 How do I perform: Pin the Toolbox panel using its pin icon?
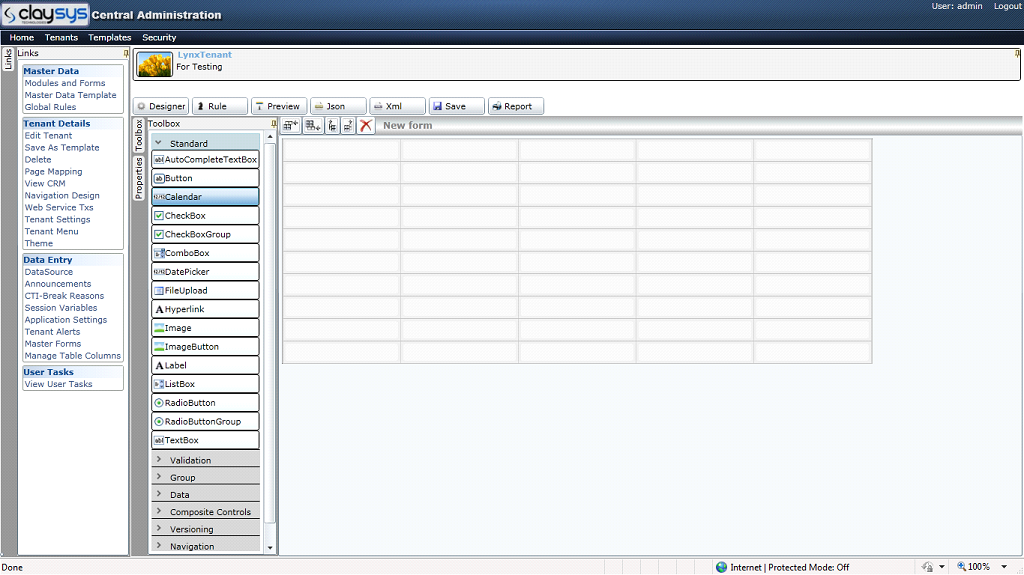(x=274, y=123)
